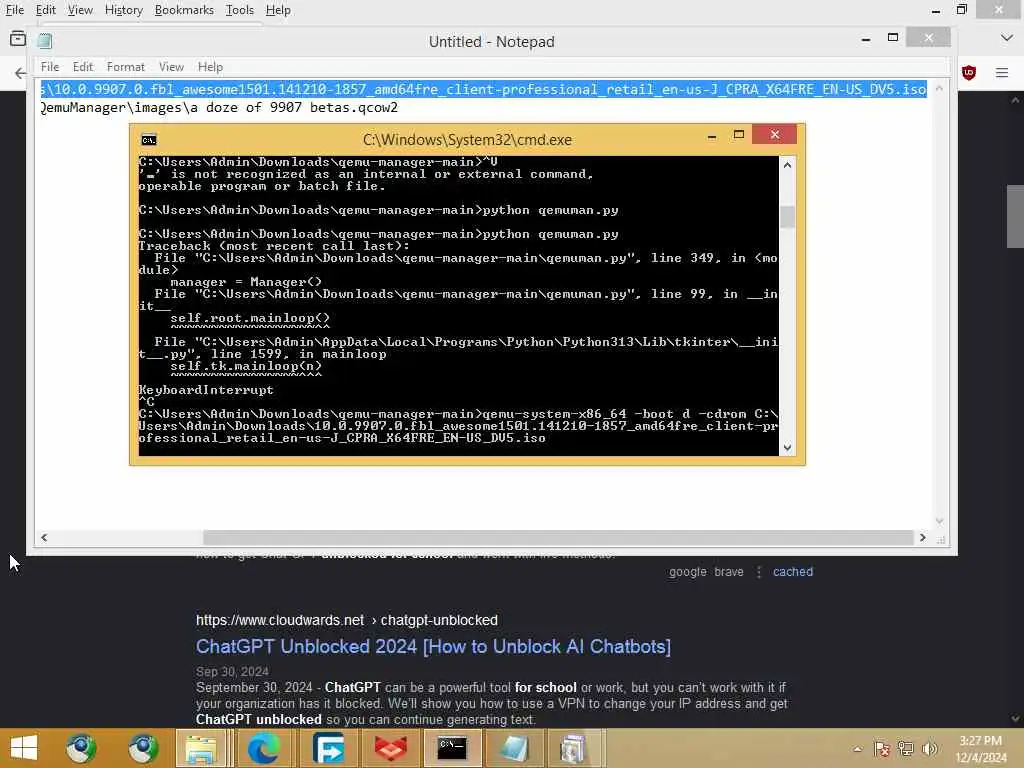Open the blue arrow app taskbar icon
This screenshot has height=768, width=1024.
328,748
